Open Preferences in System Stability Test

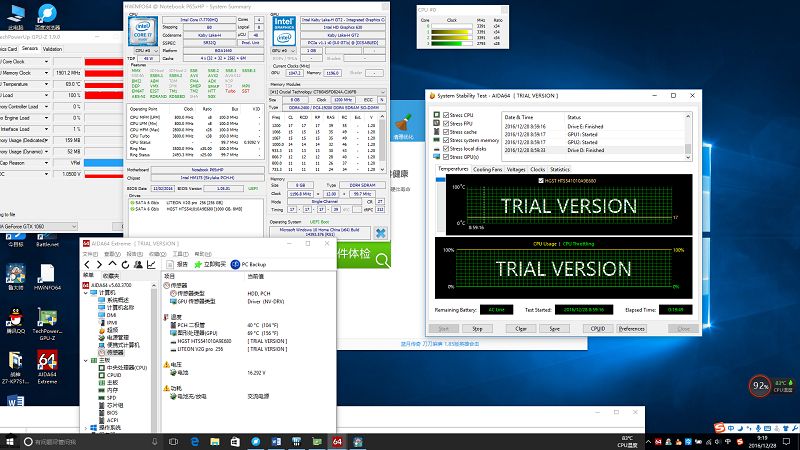pyautogui.click(x=632, y=329)
